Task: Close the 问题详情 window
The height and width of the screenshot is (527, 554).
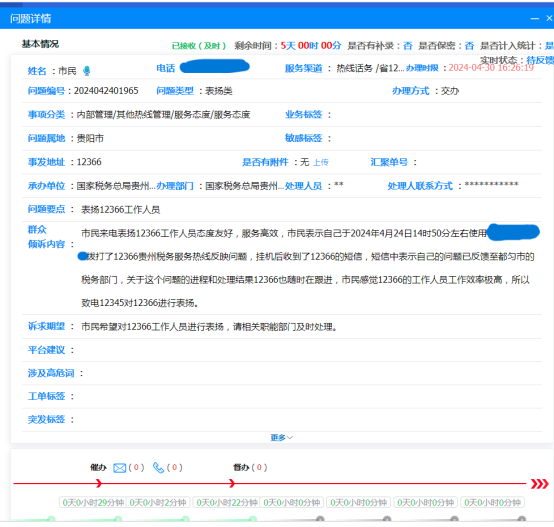Action: coord(549,18)
